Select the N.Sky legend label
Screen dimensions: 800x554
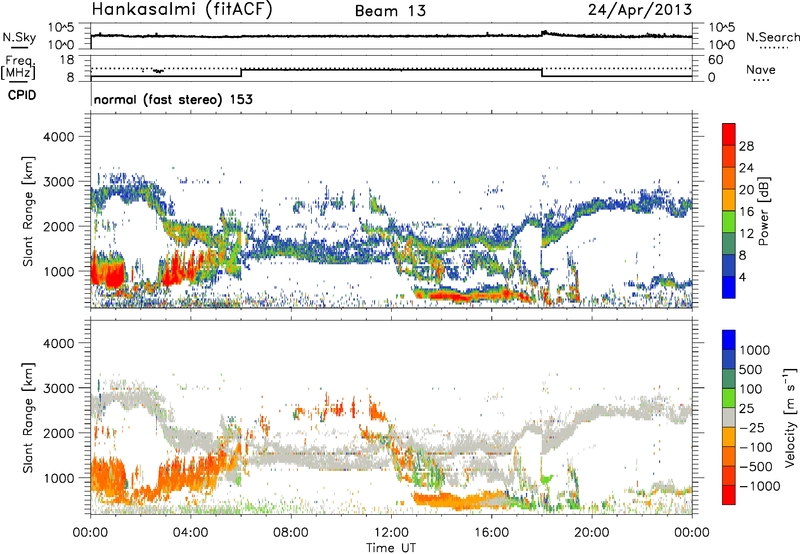(19, 38)
